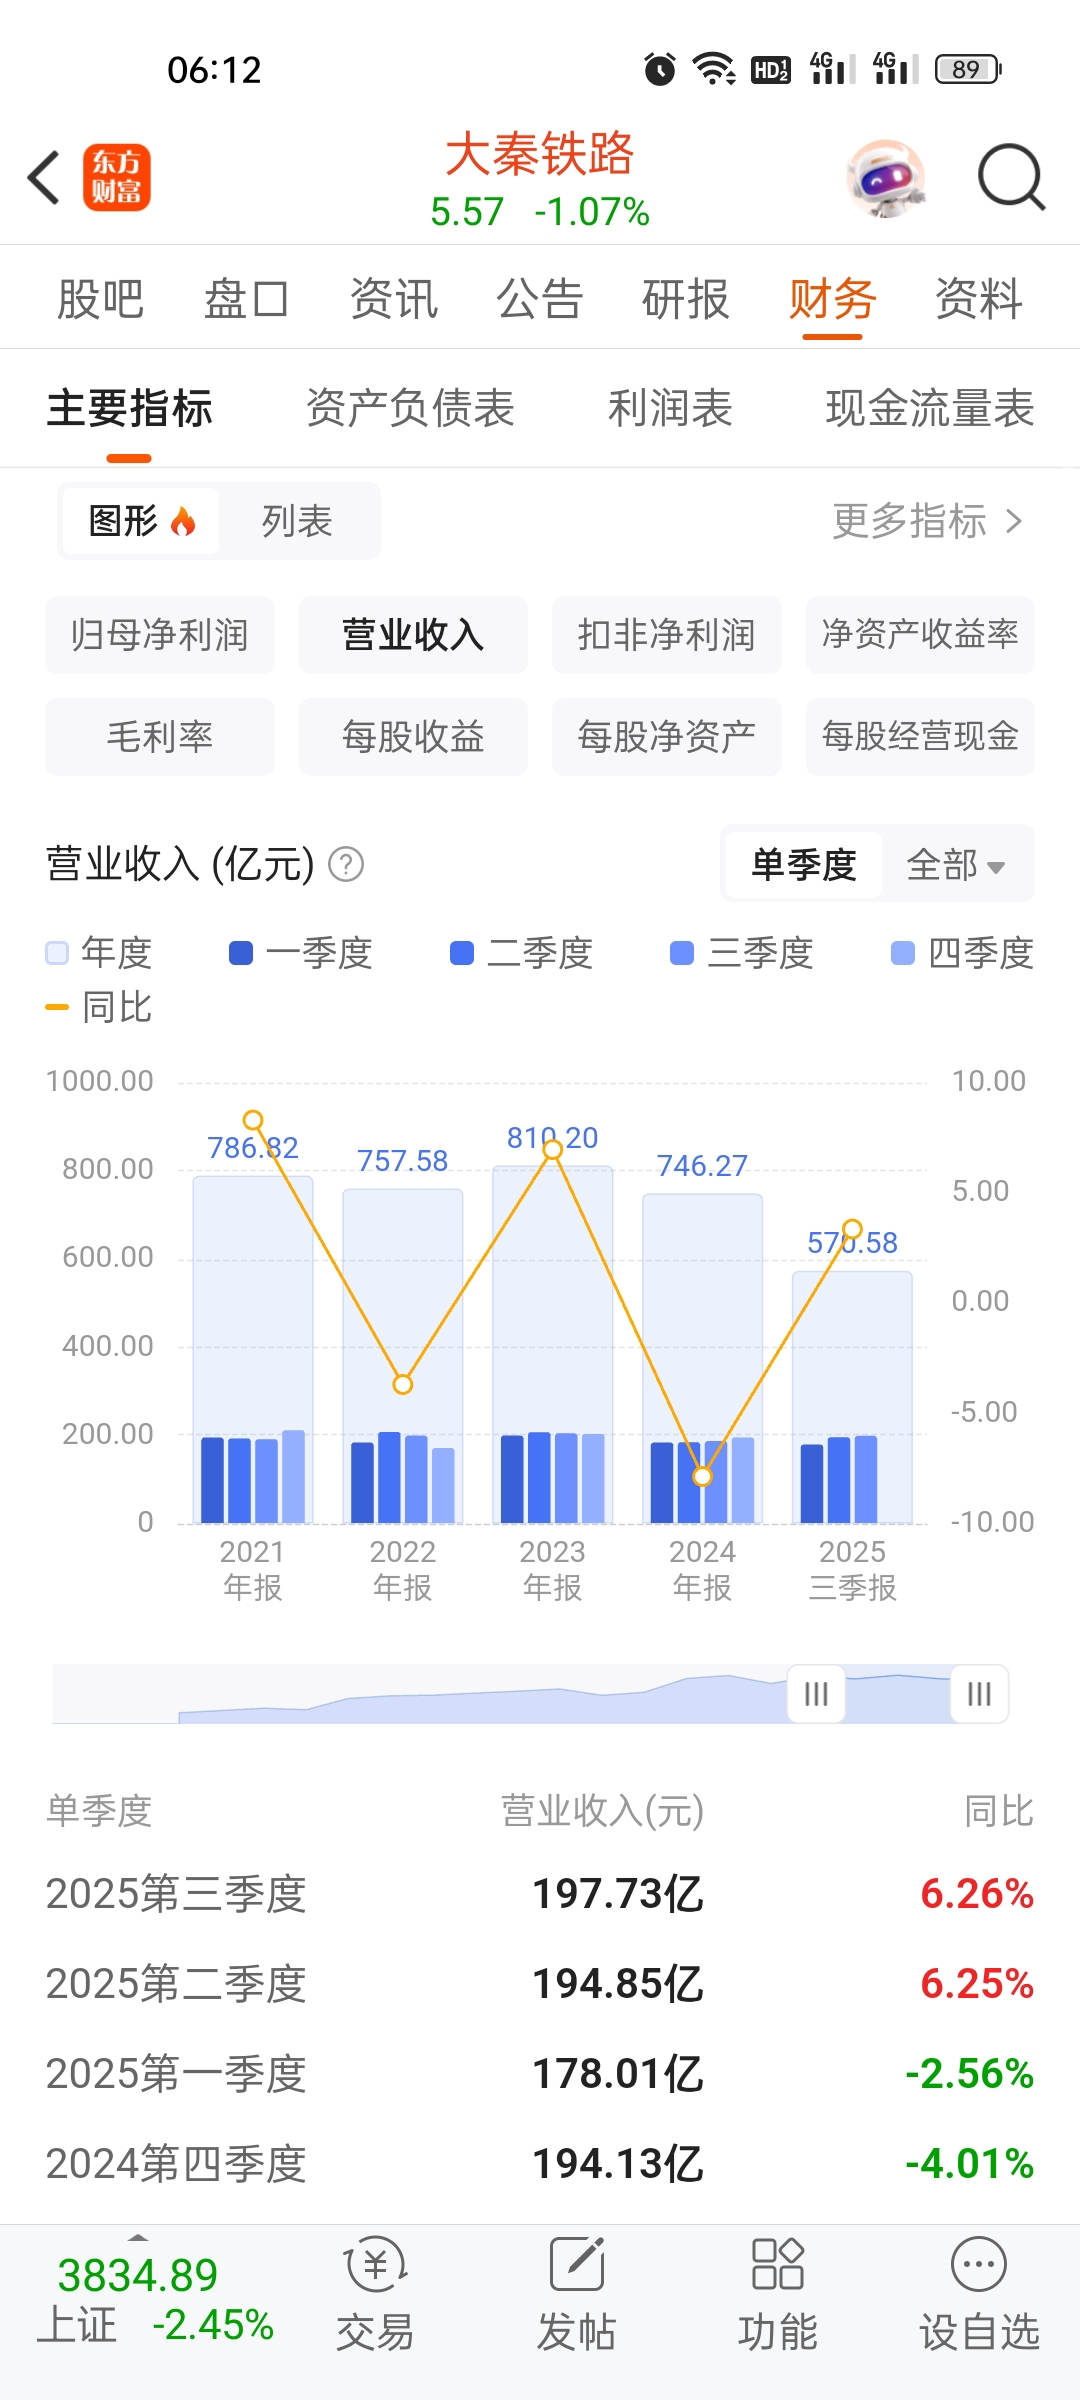Open the 现金流量表 sub-tab
1080x2400 pixels.
click(930, 409)
